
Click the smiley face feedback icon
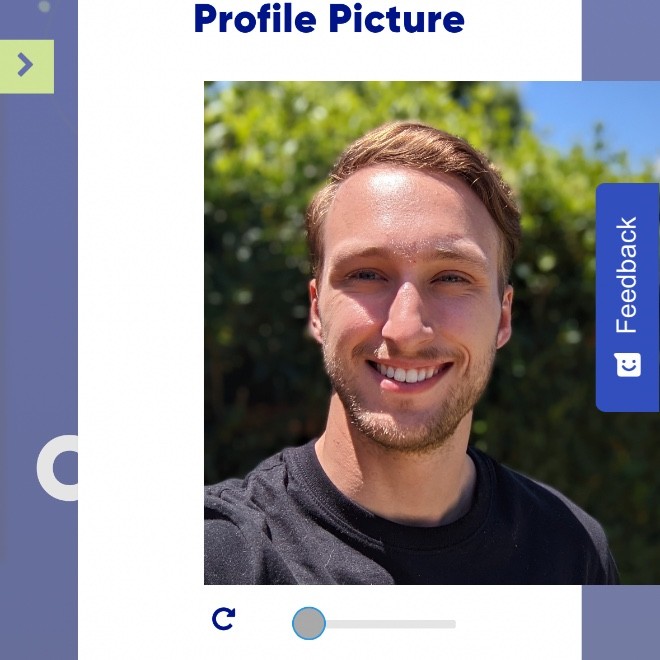pos(628,365)
